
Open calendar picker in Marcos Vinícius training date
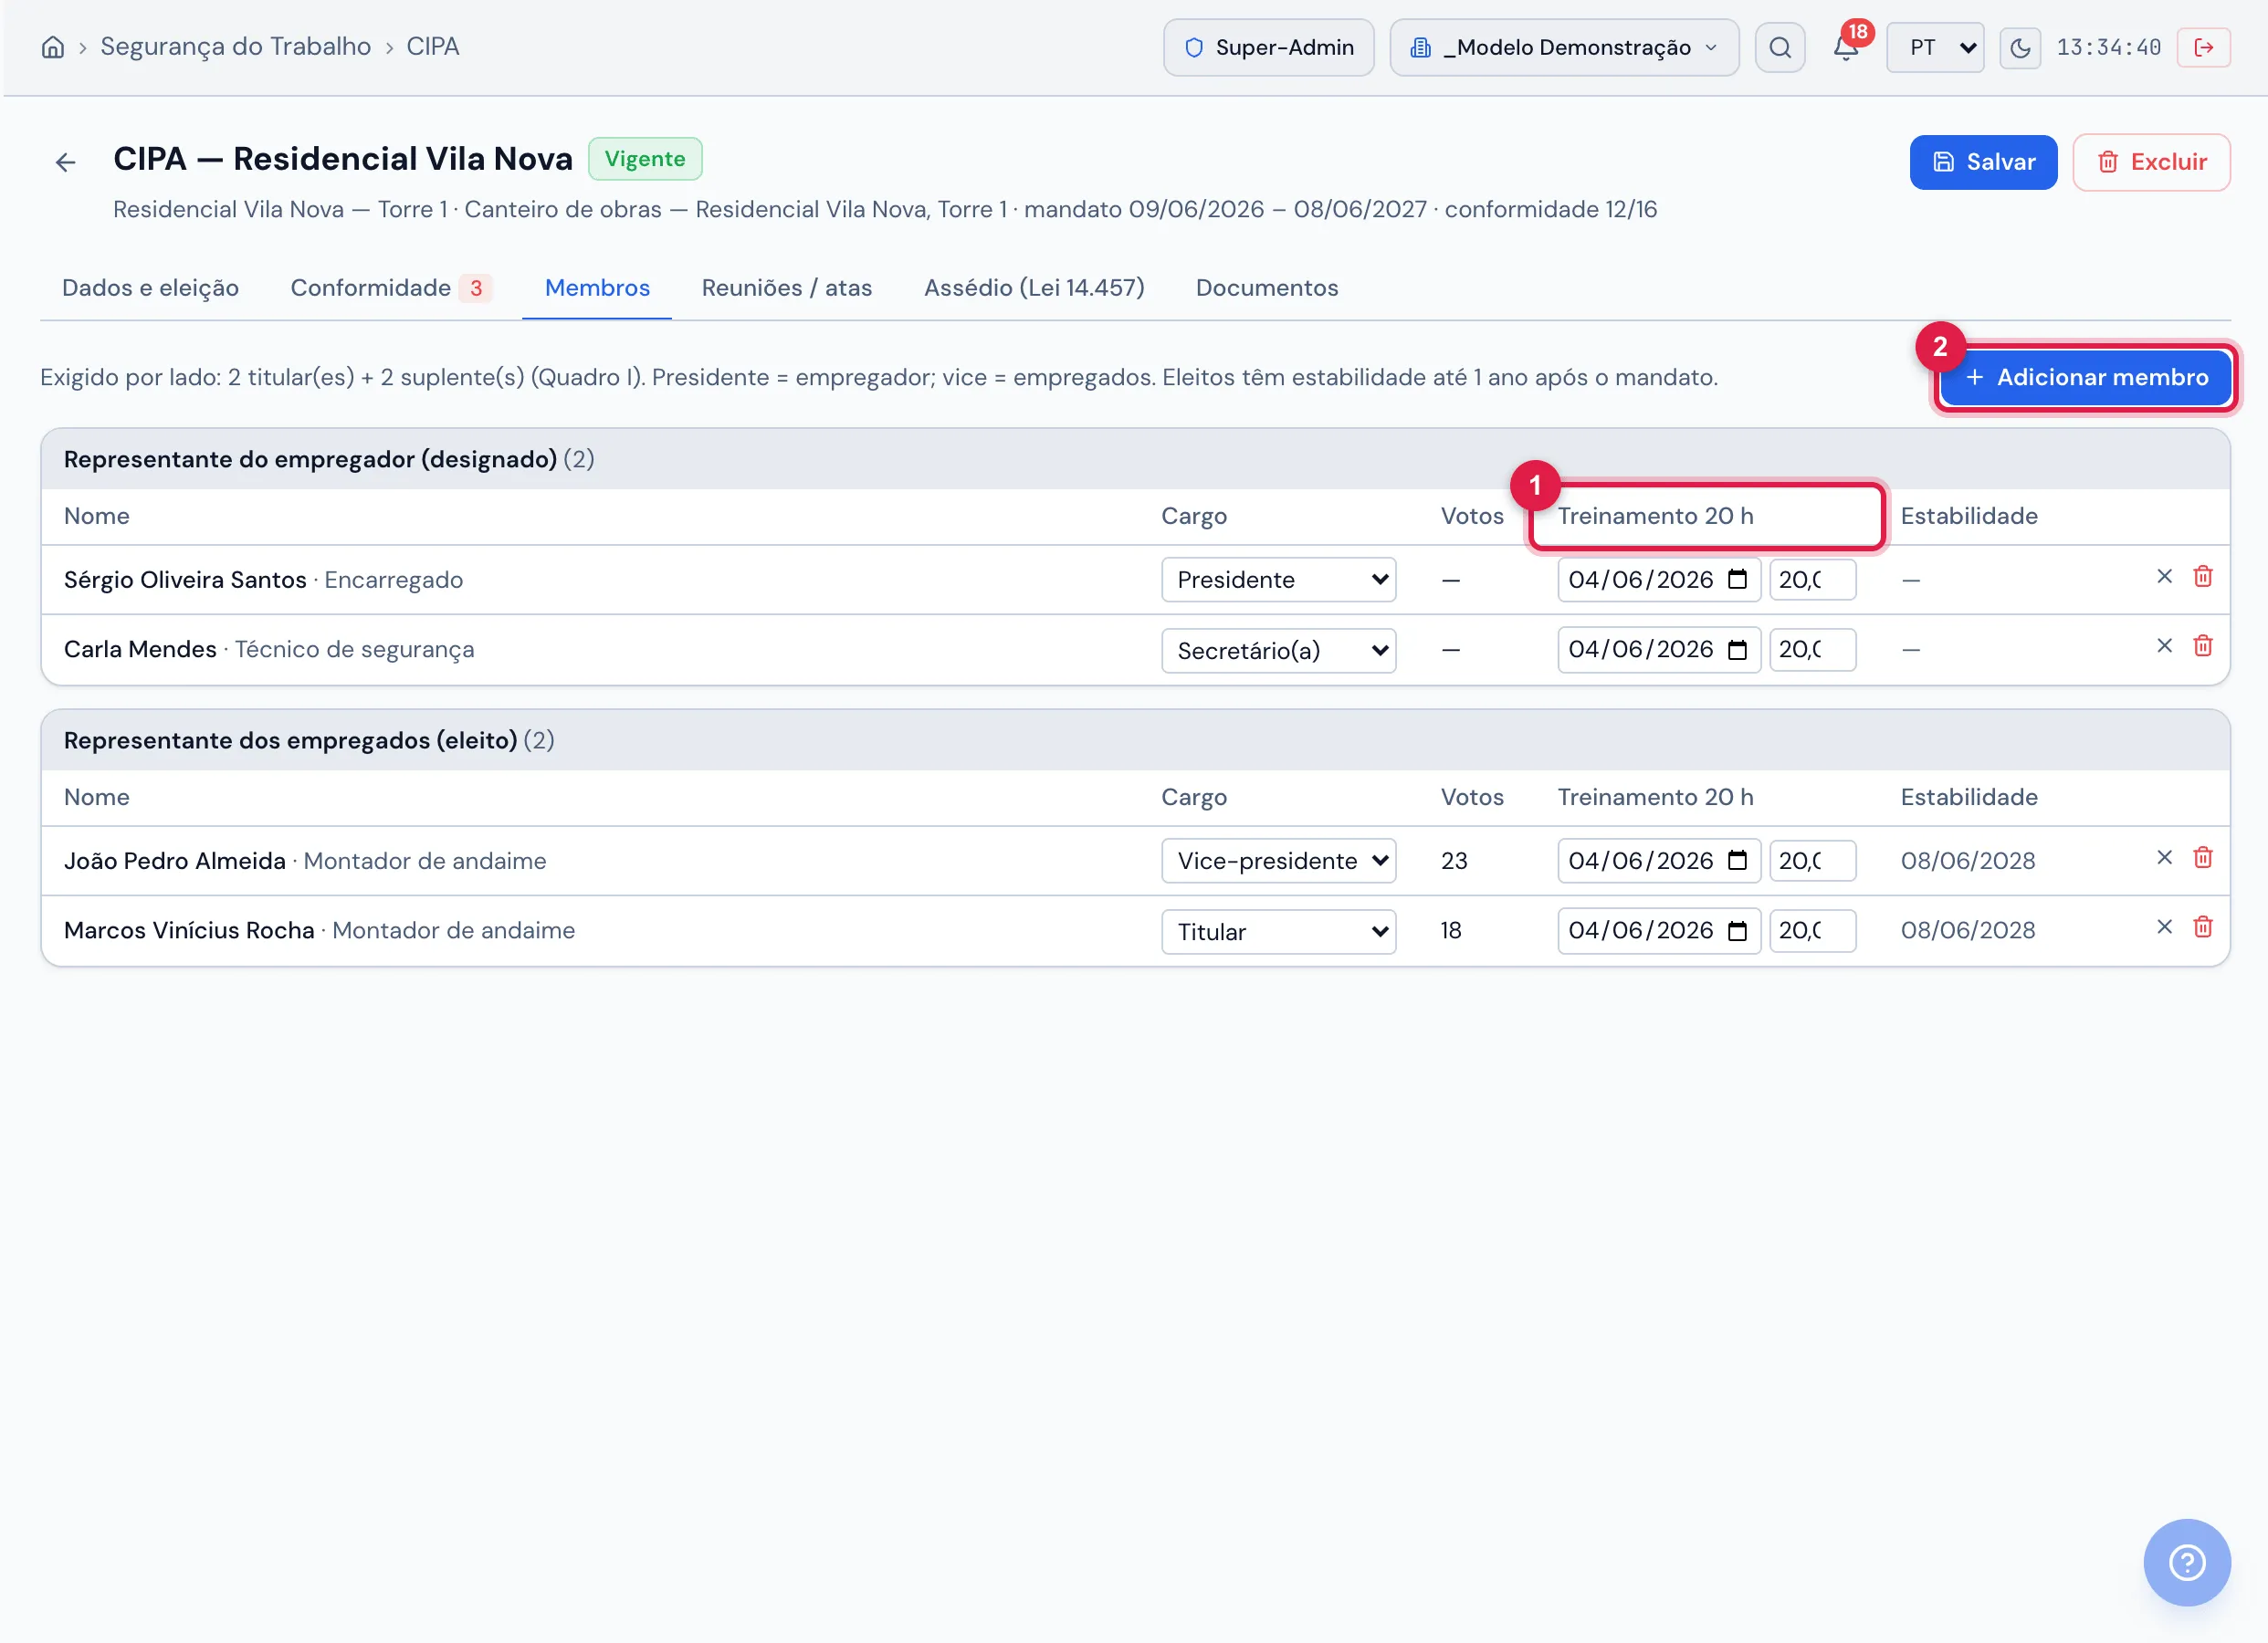click(x=1738, y=931)
